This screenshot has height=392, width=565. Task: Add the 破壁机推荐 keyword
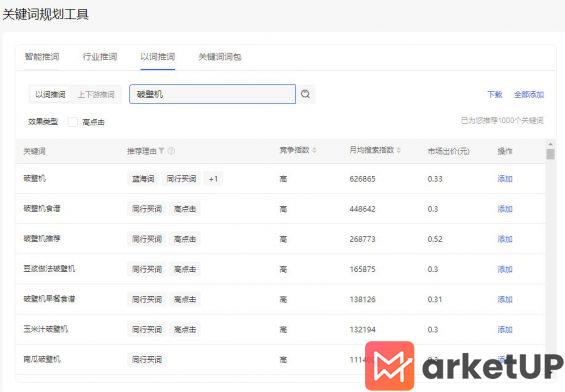click(505, 239)
